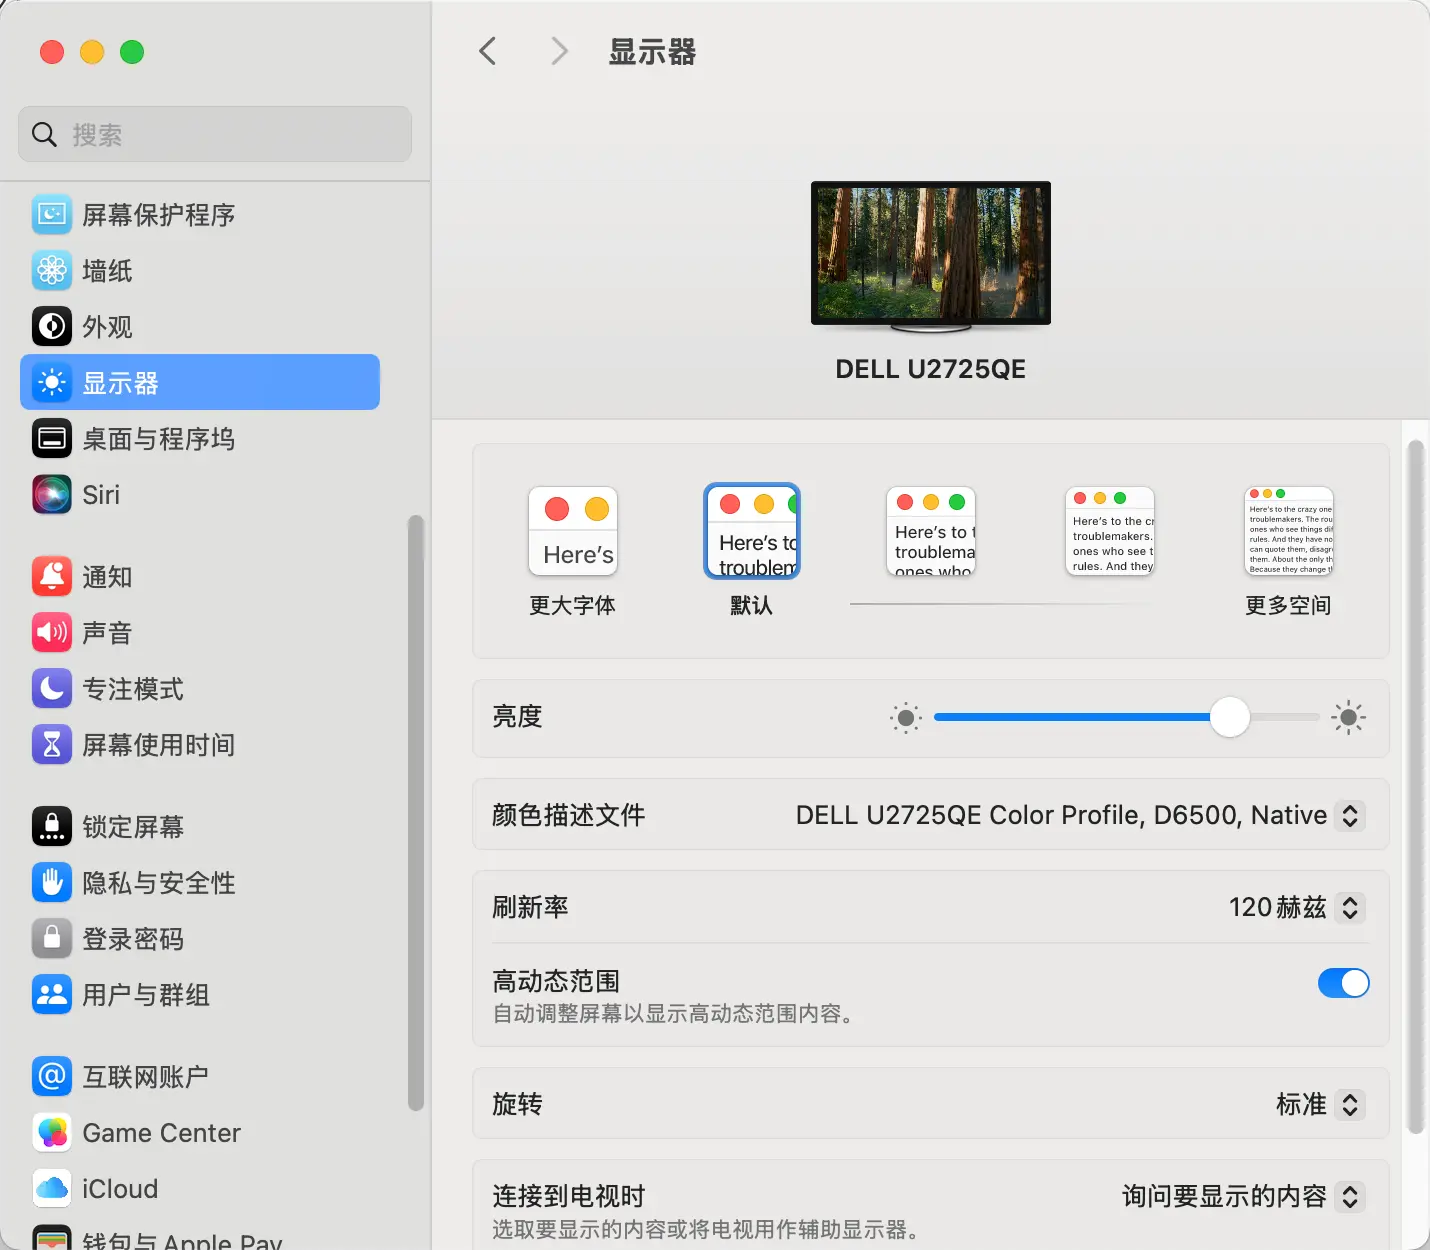The height and width of the screenshot is (1250, 1430).
Task: Click the Screen Saver (屏幕保护程序) icon
Action: click(x=52, y=214)
